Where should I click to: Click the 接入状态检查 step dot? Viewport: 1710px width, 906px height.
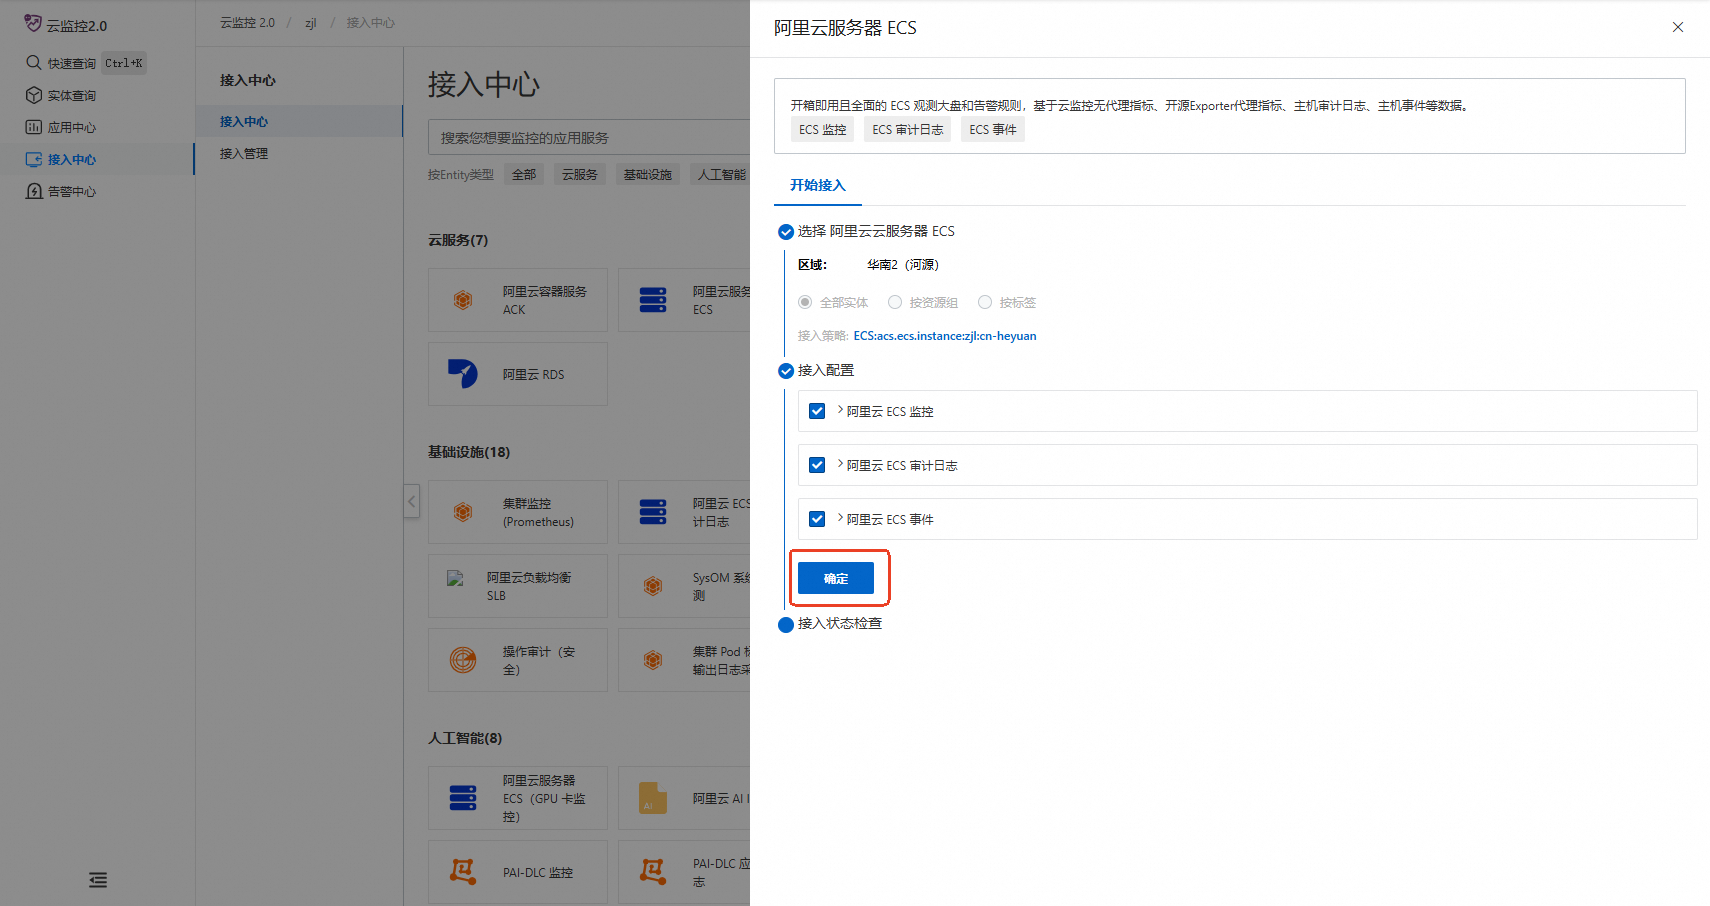point(786,625)
